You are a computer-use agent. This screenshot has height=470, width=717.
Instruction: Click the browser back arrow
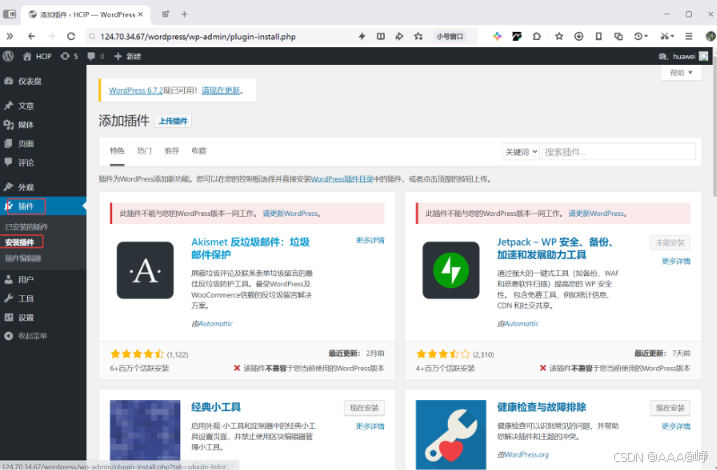31,36
